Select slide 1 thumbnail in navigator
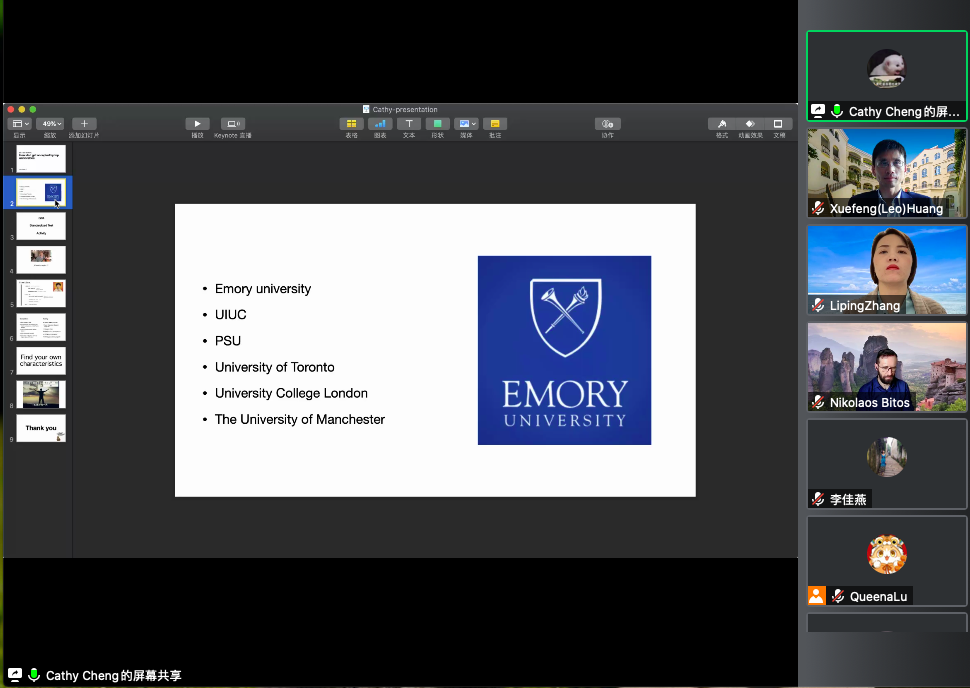Screen dimensions: 970x688 coord(41,159)
